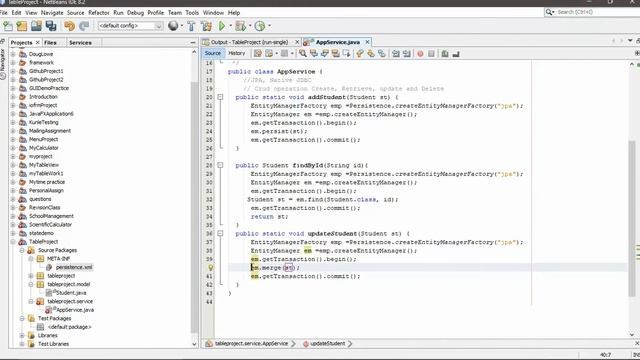Click the editor vertical scrollbar

pyautogui.click(x=632, y=219)
